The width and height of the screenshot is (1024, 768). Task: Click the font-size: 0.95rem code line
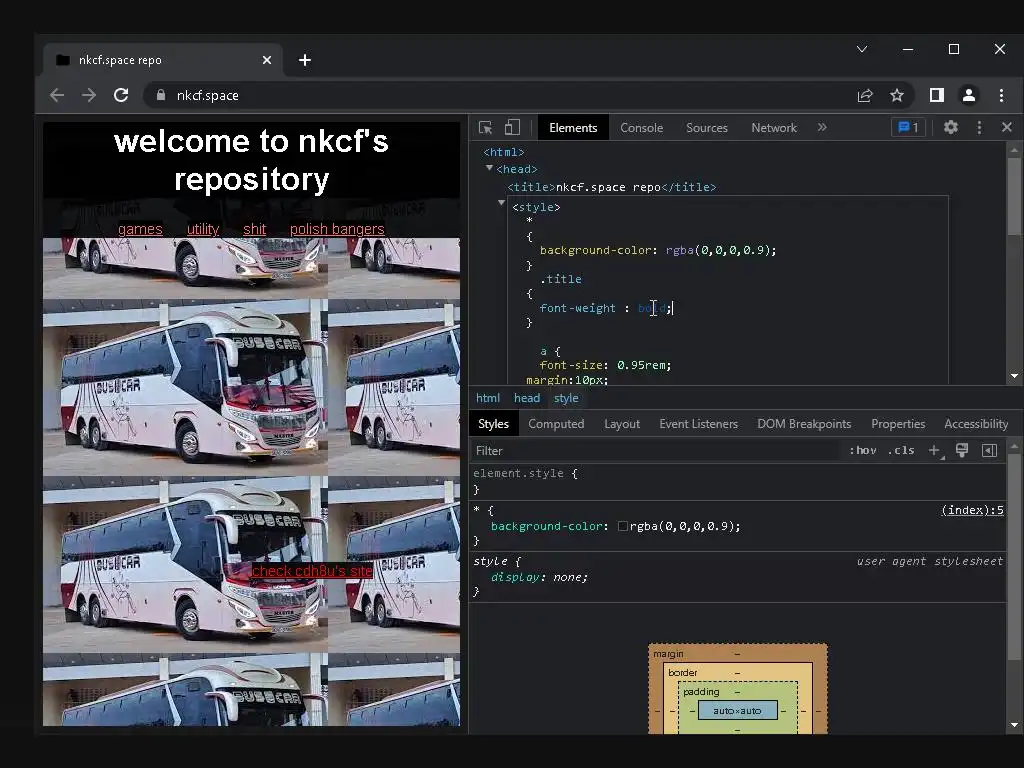click(x=605, y=365)
